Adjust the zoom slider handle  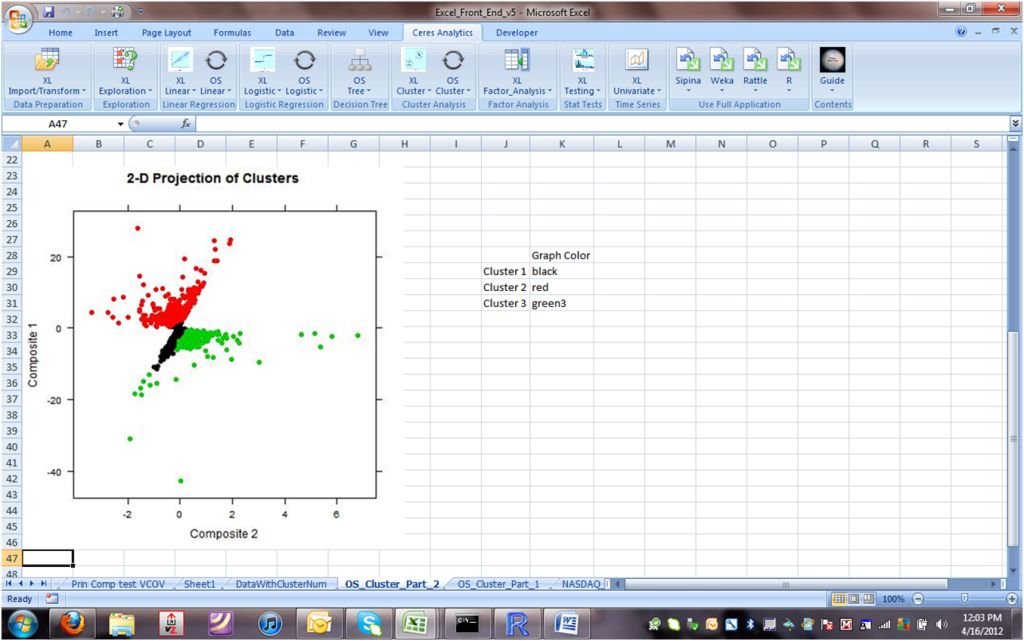[x=965, y=599]
